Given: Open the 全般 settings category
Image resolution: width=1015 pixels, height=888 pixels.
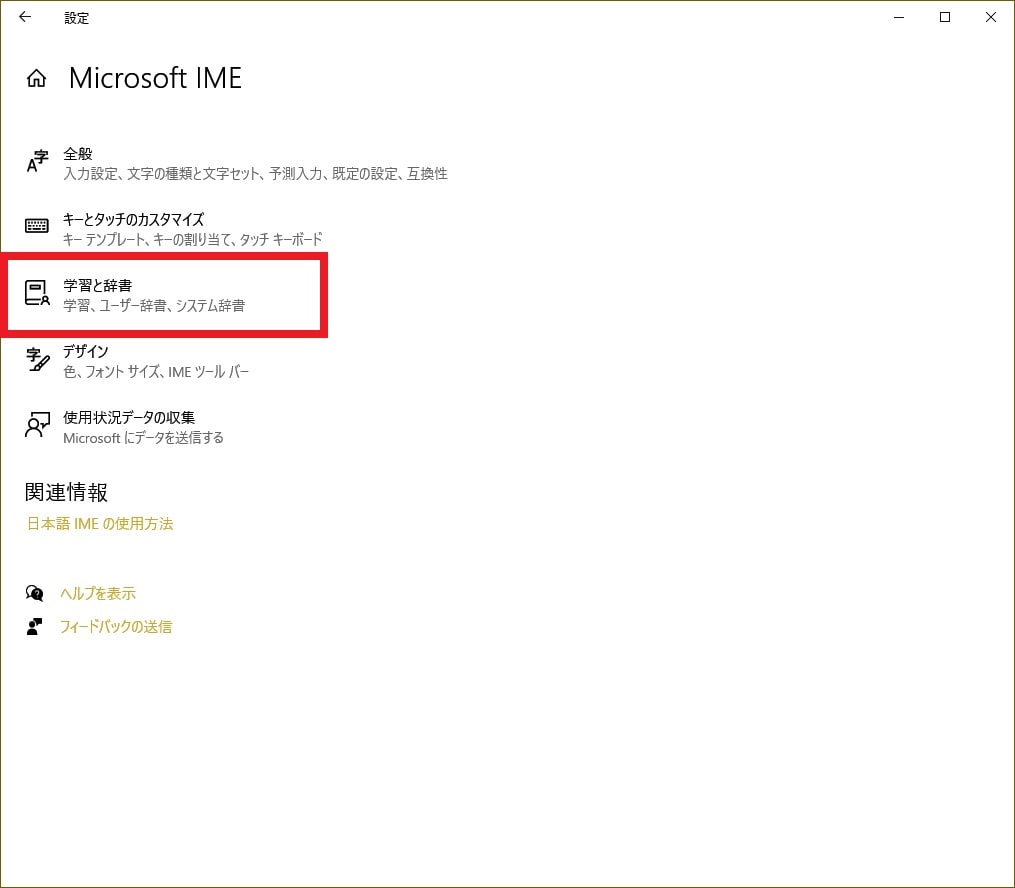Looking at the screenshot, I should 237,163.
